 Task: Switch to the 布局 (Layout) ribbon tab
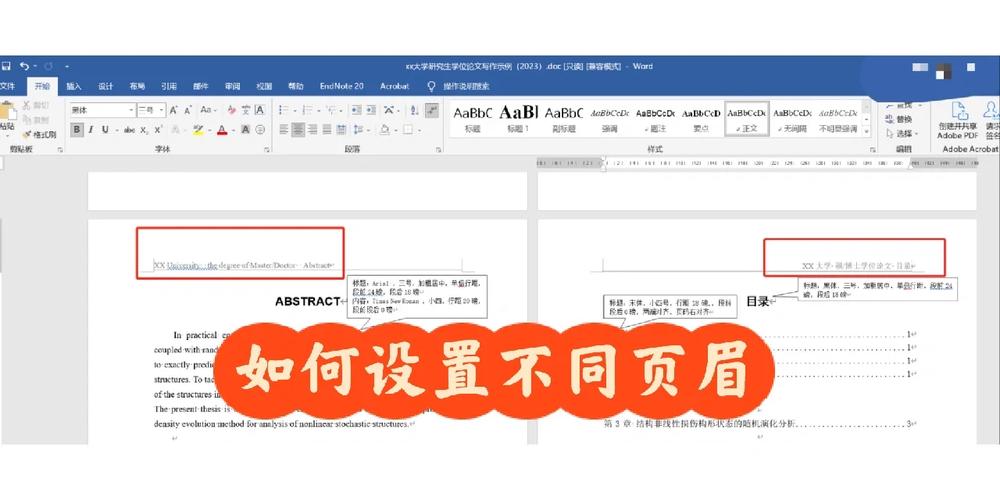(137, 86)
